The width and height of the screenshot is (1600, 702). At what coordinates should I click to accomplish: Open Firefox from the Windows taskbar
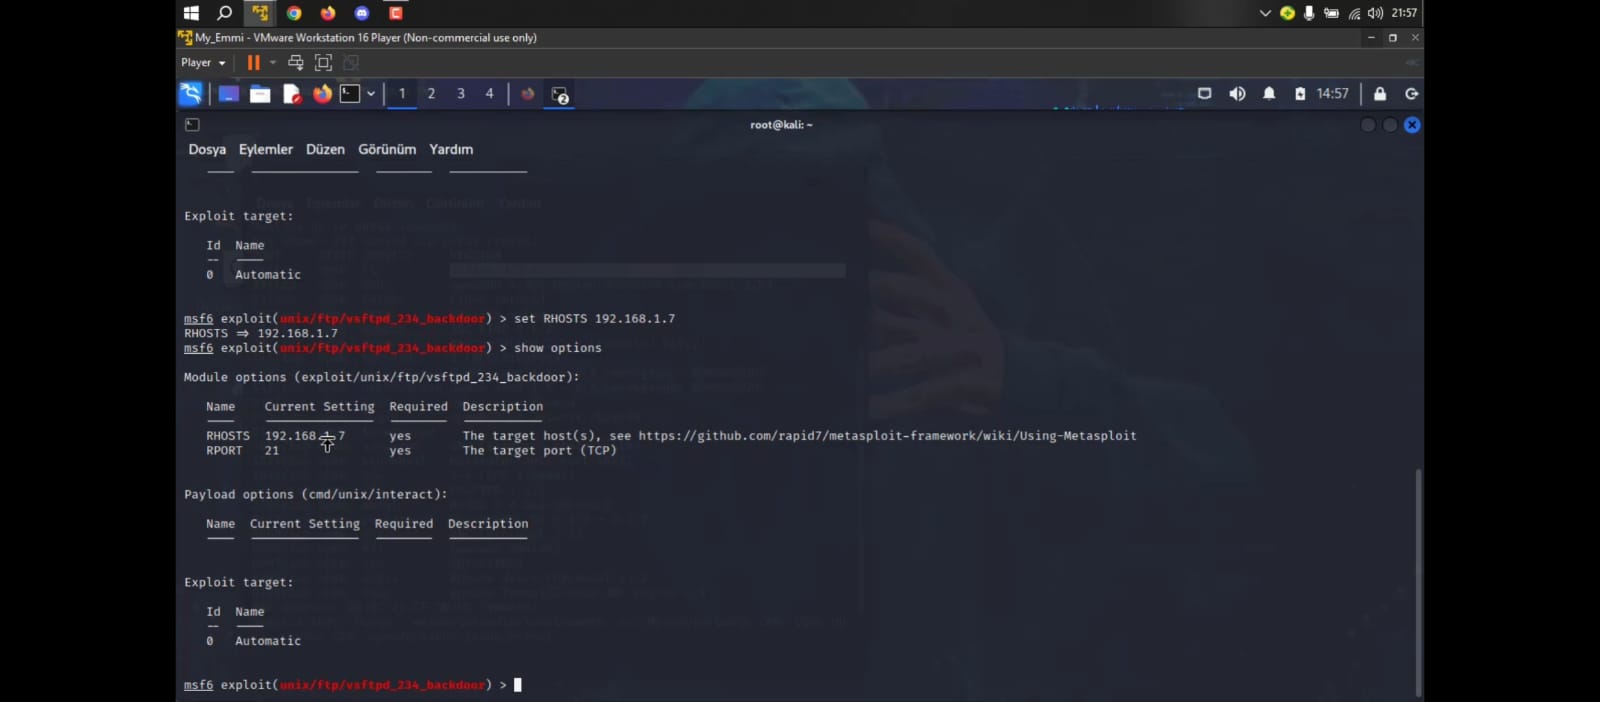[328, 13]
